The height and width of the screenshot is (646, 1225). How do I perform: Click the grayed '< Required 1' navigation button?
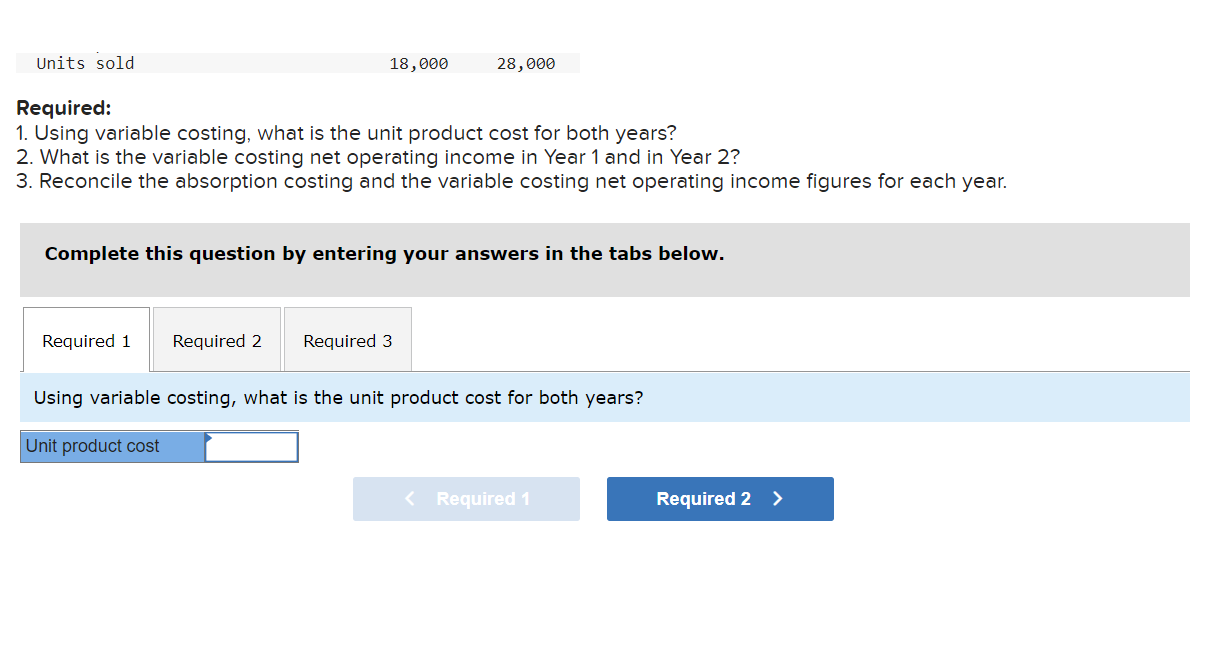point(466,498)
